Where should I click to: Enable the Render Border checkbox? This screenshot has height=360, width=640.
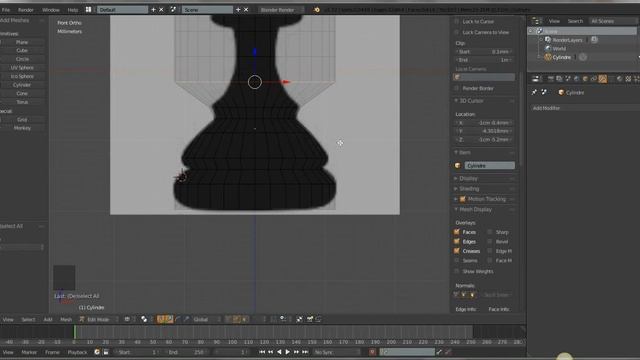[x=457, y=88]
